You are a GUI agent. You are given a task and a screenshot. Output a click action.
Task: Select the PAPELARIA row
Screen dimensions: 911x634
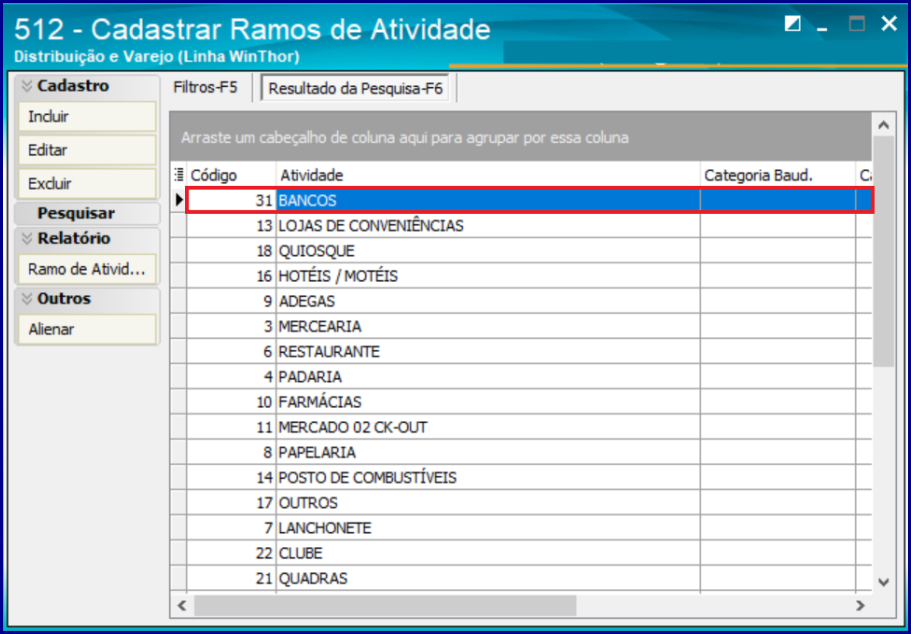tap(529, 452)
